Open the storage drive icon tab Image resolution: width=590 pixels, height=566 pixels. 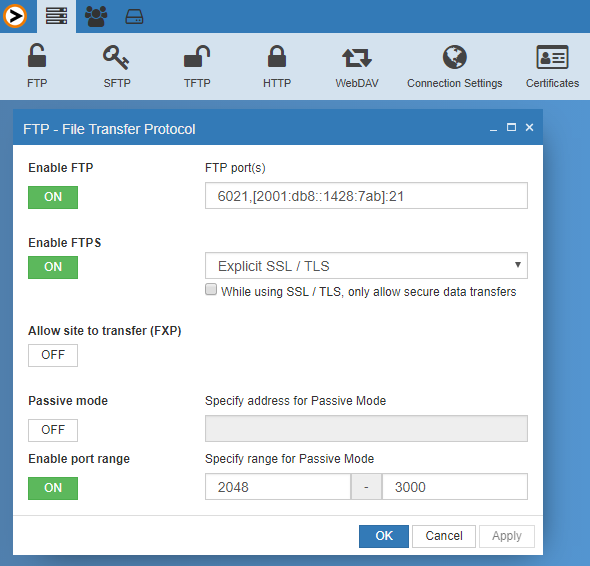pos(134,17)
